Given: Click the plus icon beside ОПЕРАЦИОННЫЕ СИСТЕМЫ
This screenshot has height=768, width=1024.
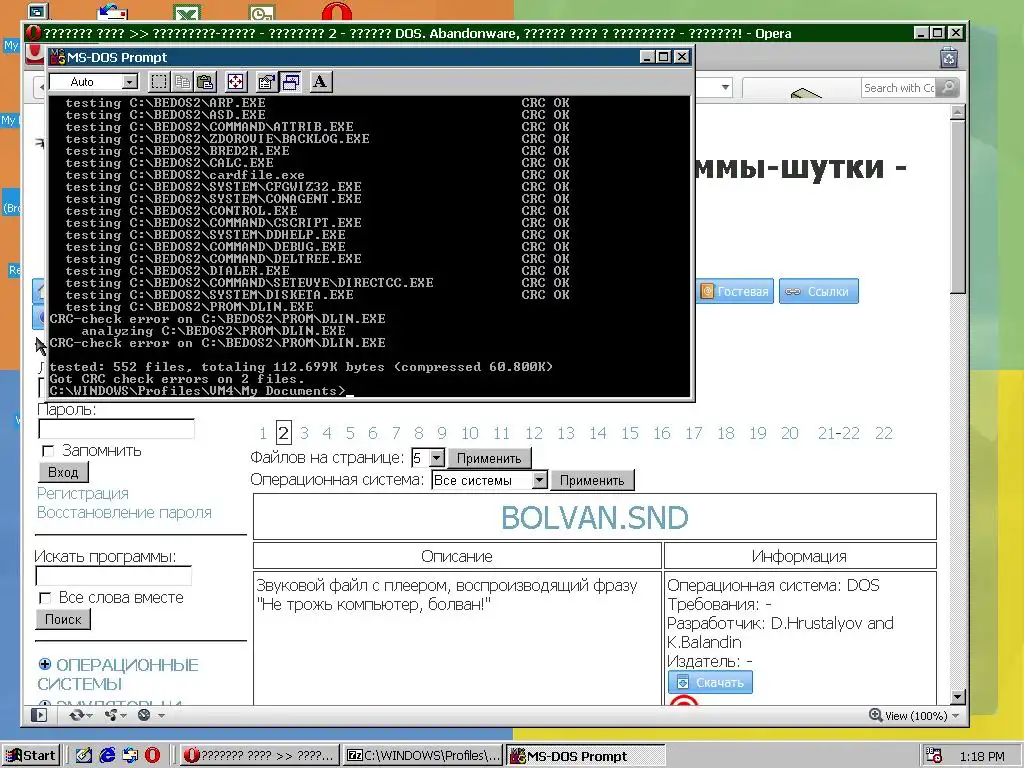Looking at the screenshot, I should point(44,664).
